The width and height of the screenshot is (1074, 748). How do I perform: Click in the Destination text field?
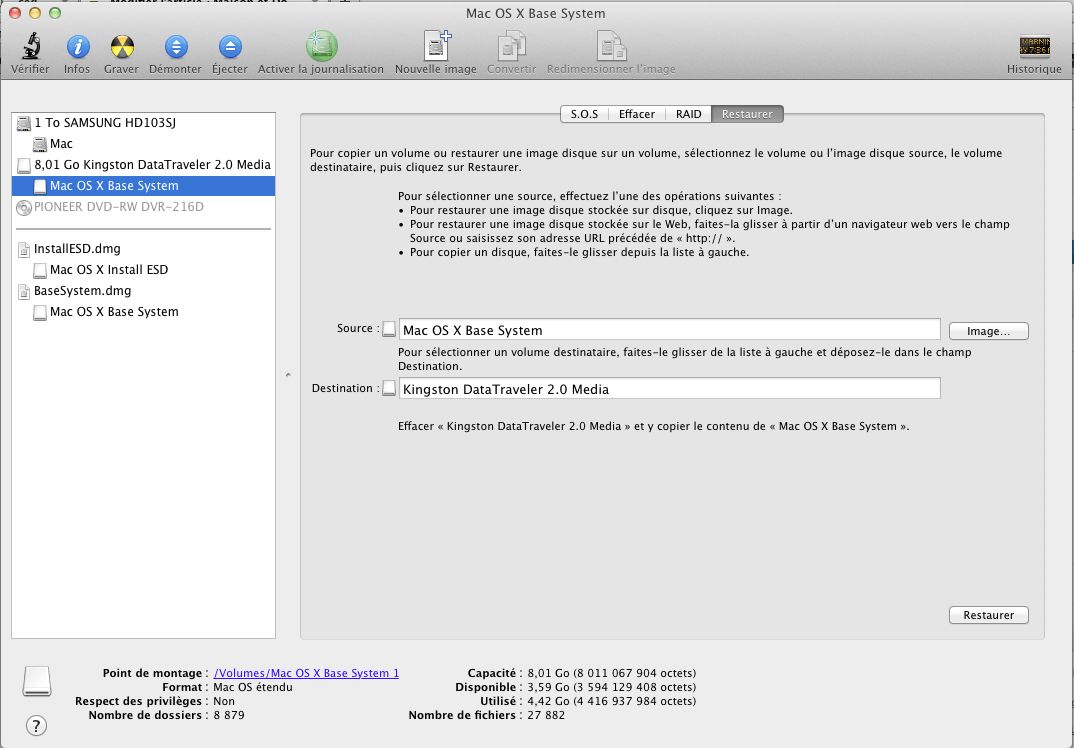pos(669,388)
